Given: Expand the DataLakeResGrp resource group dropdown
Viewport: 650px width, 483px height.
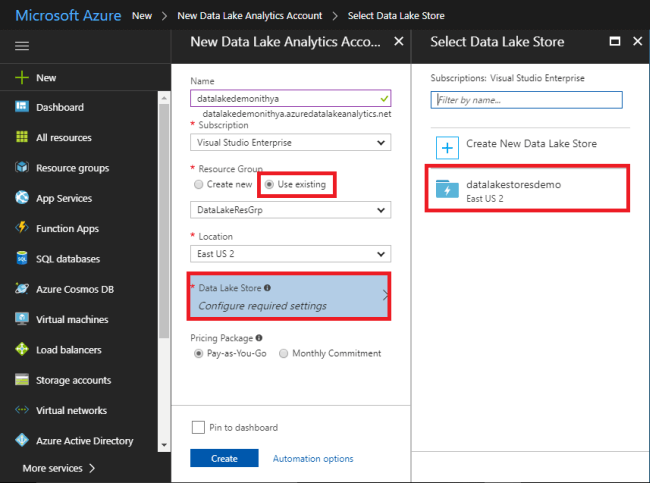Looking at the screenshot, I should click(290, 210).
